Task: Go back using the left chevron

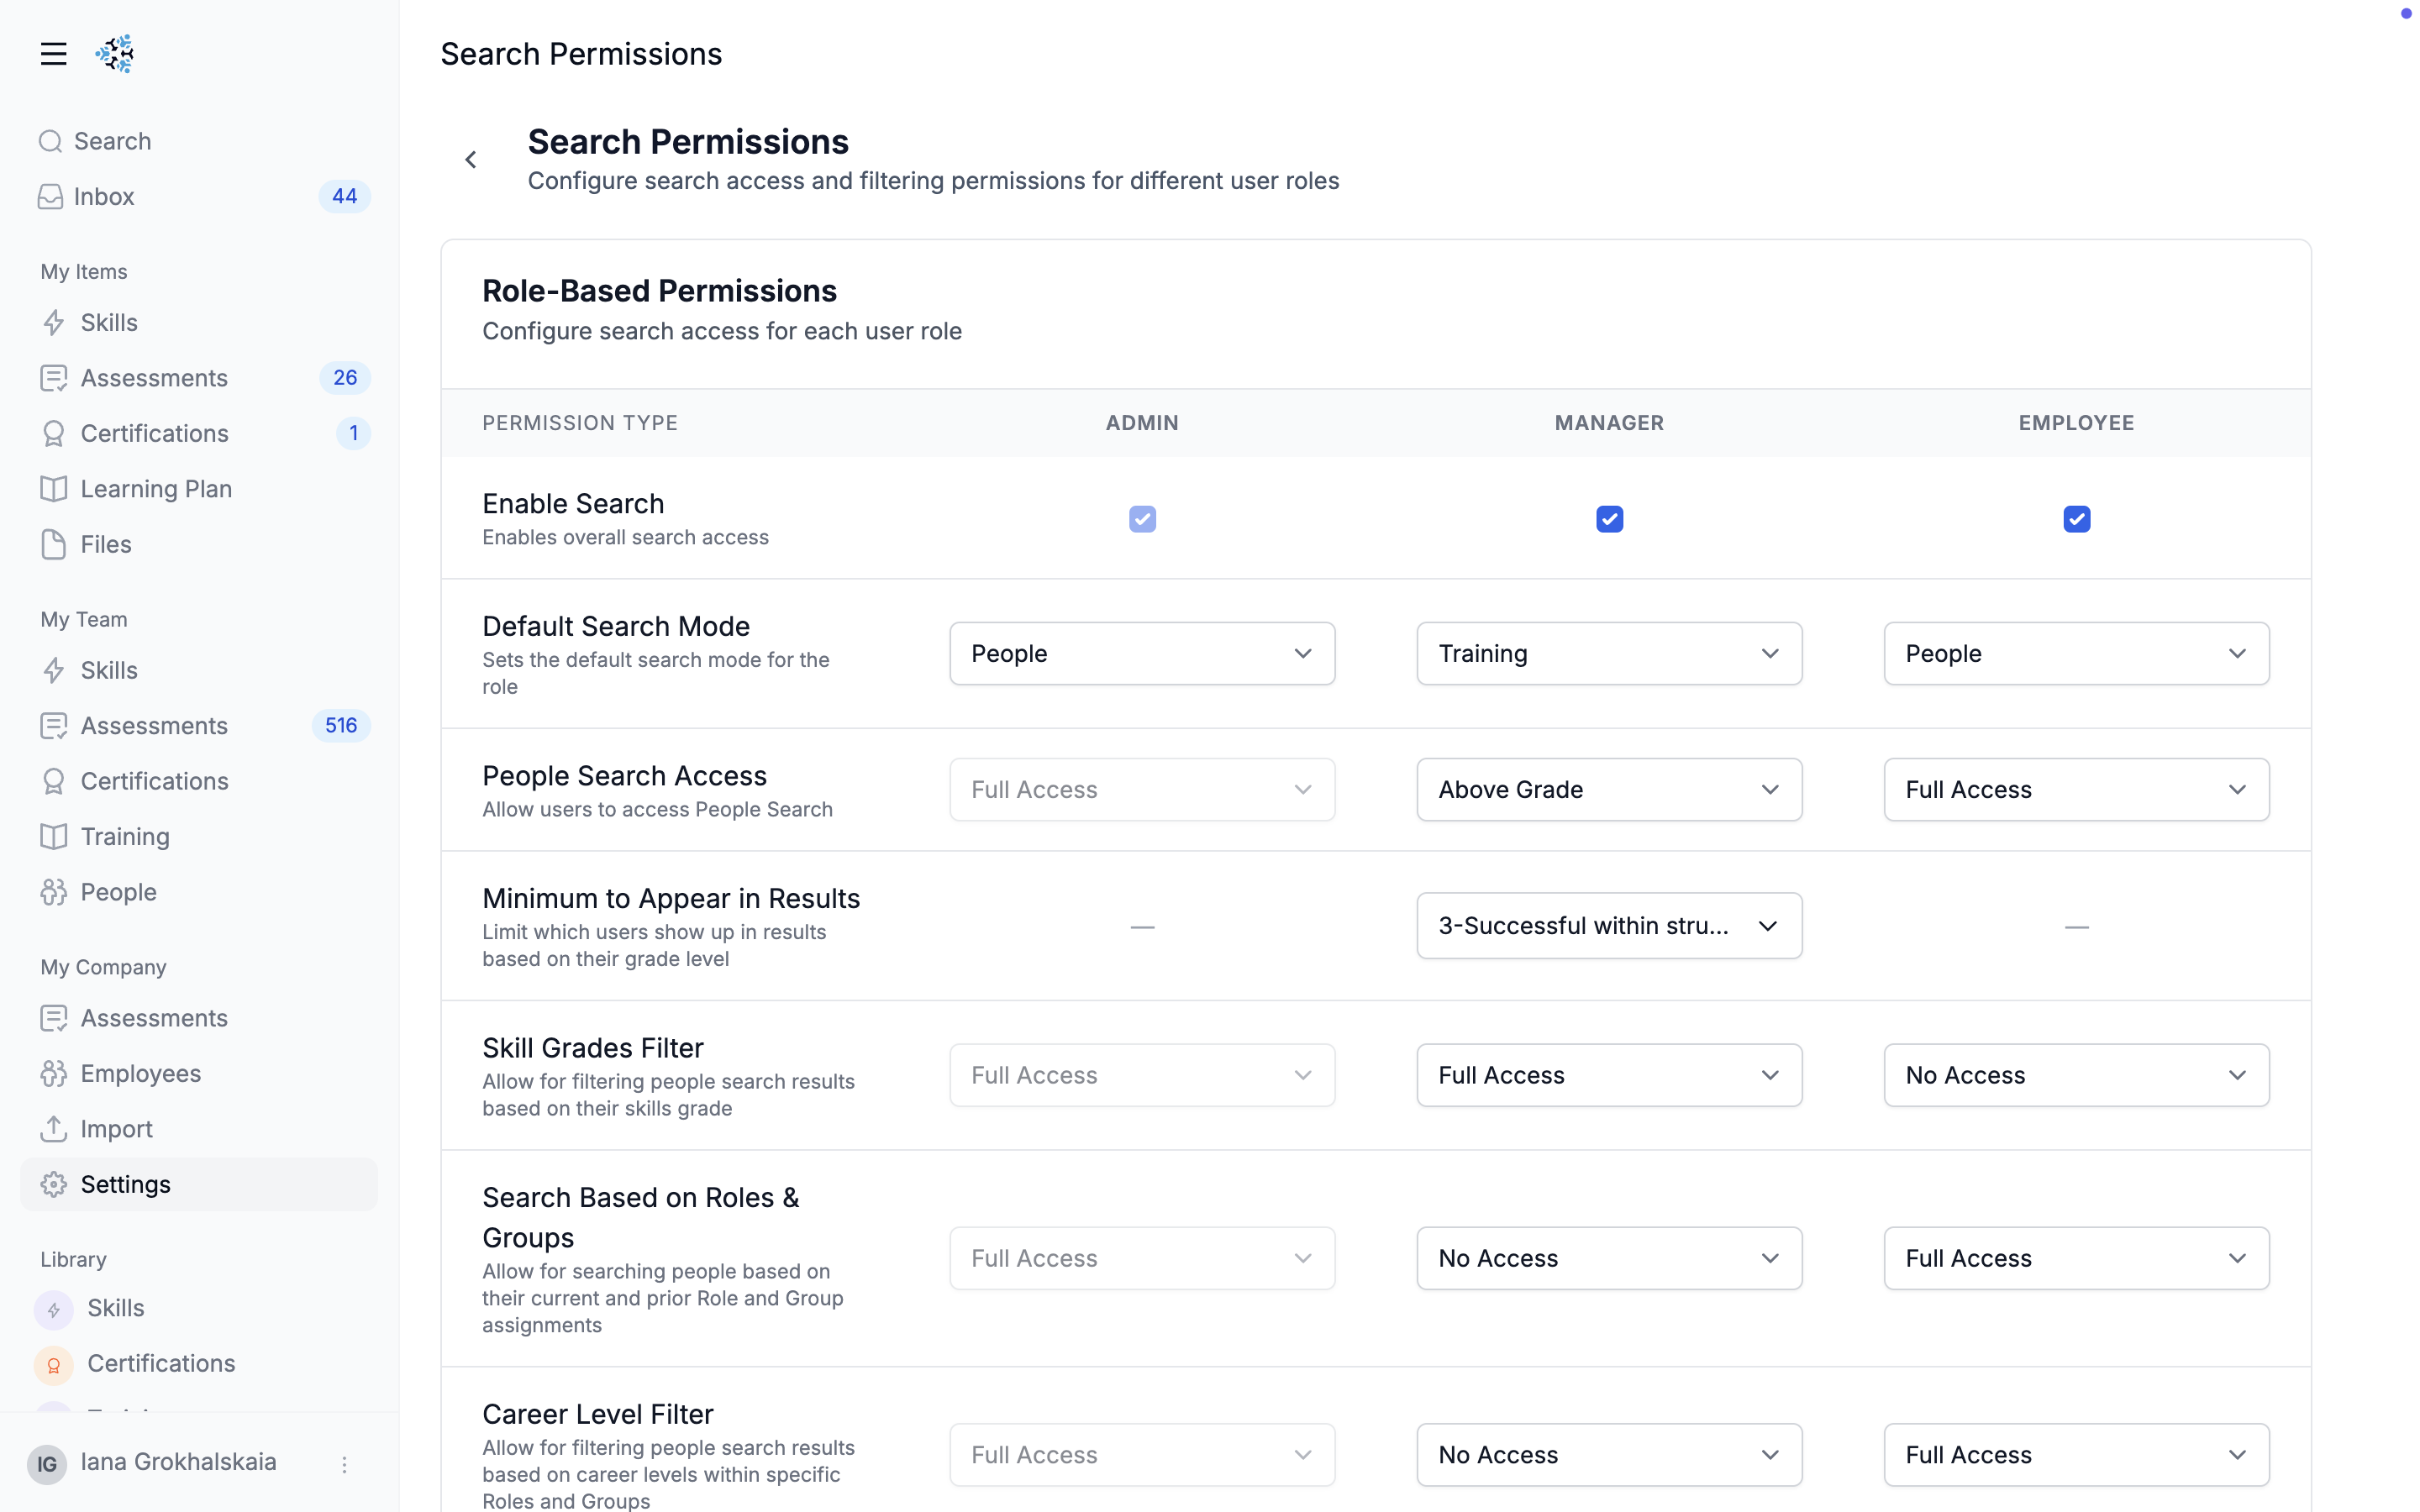Action: [470, 160]
